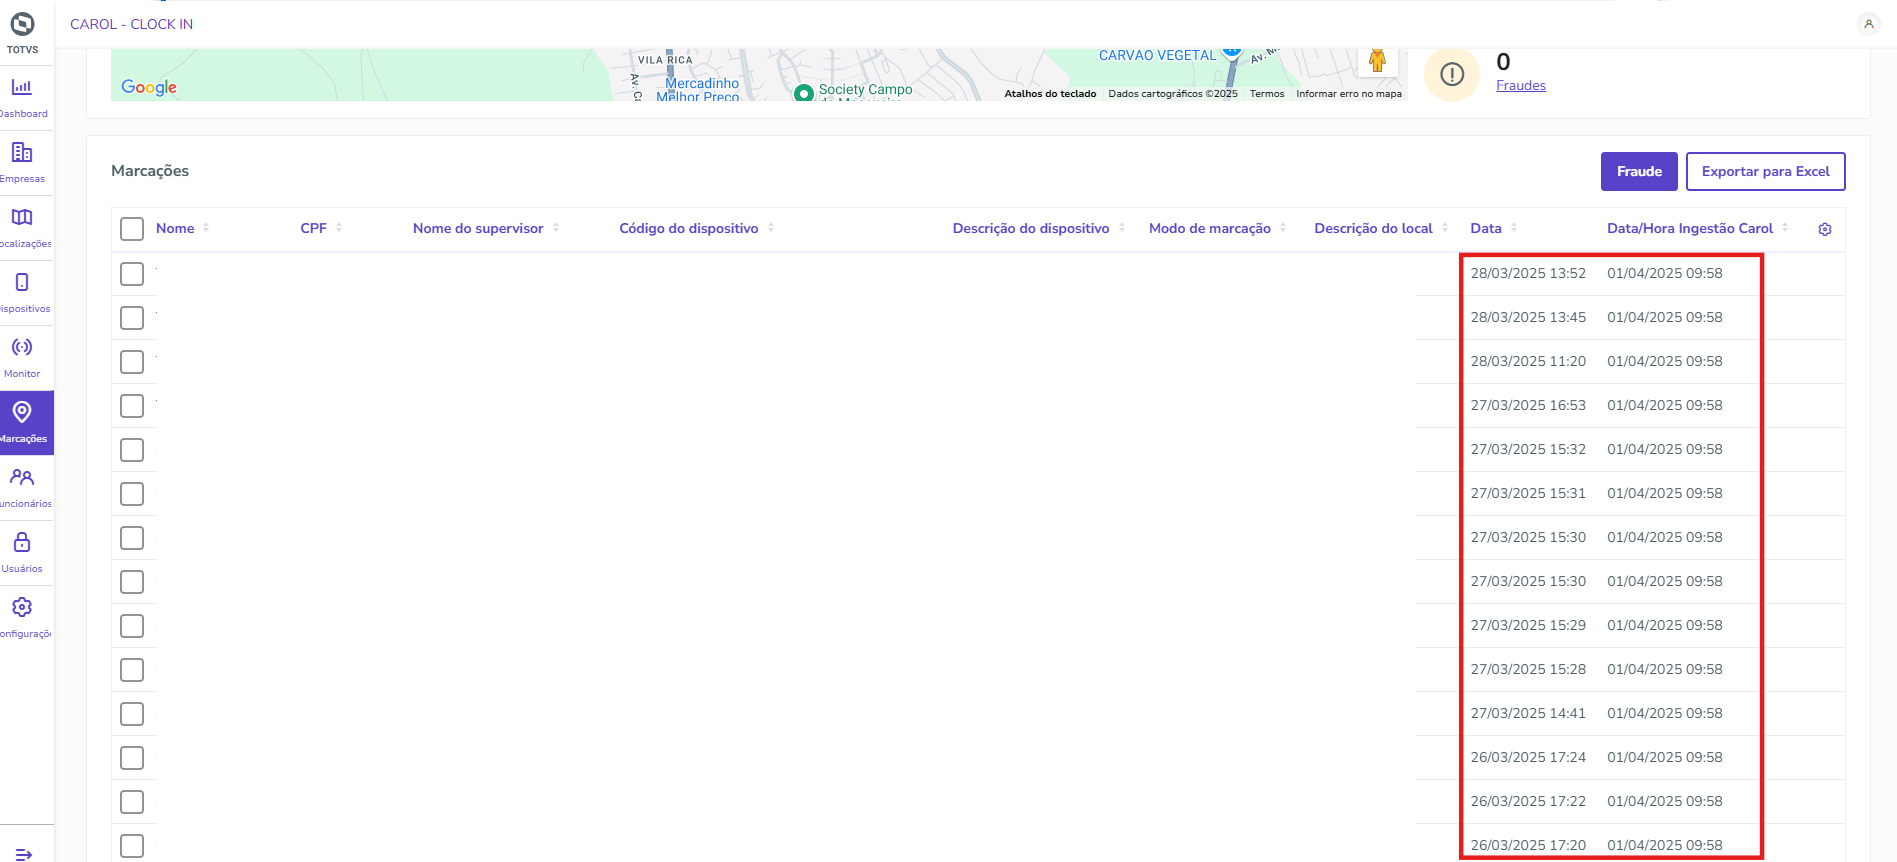1897x862 pixels.
Task: Open the Funcionários section
Action: [22, 488]
